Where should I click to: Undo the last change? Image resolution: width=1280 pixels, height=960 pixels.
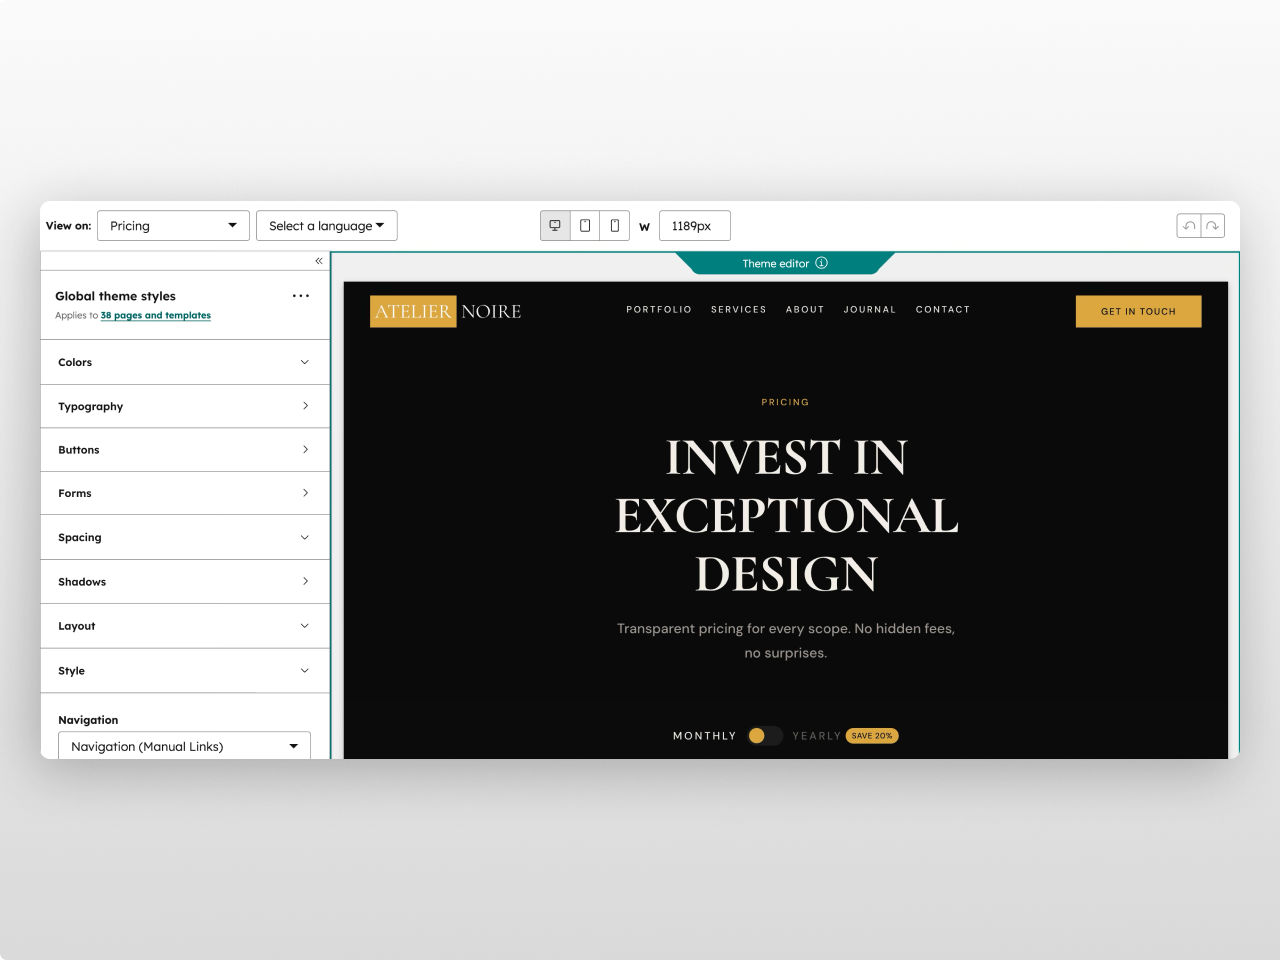(1189, 226)
